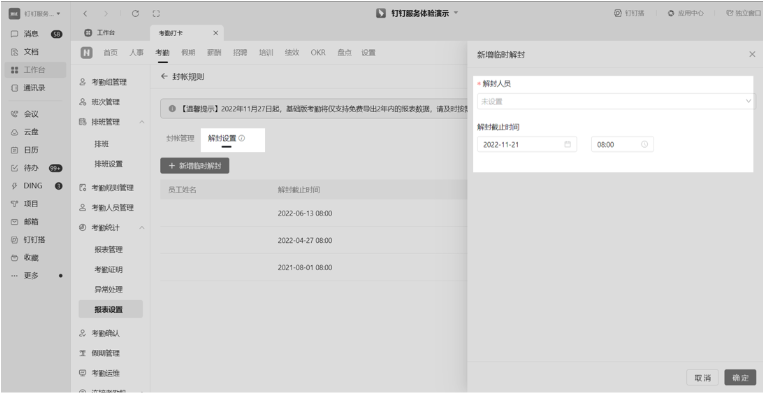Select 报表设置 submenu item
This screenshot has width=763, height=393.
(111, 309)
